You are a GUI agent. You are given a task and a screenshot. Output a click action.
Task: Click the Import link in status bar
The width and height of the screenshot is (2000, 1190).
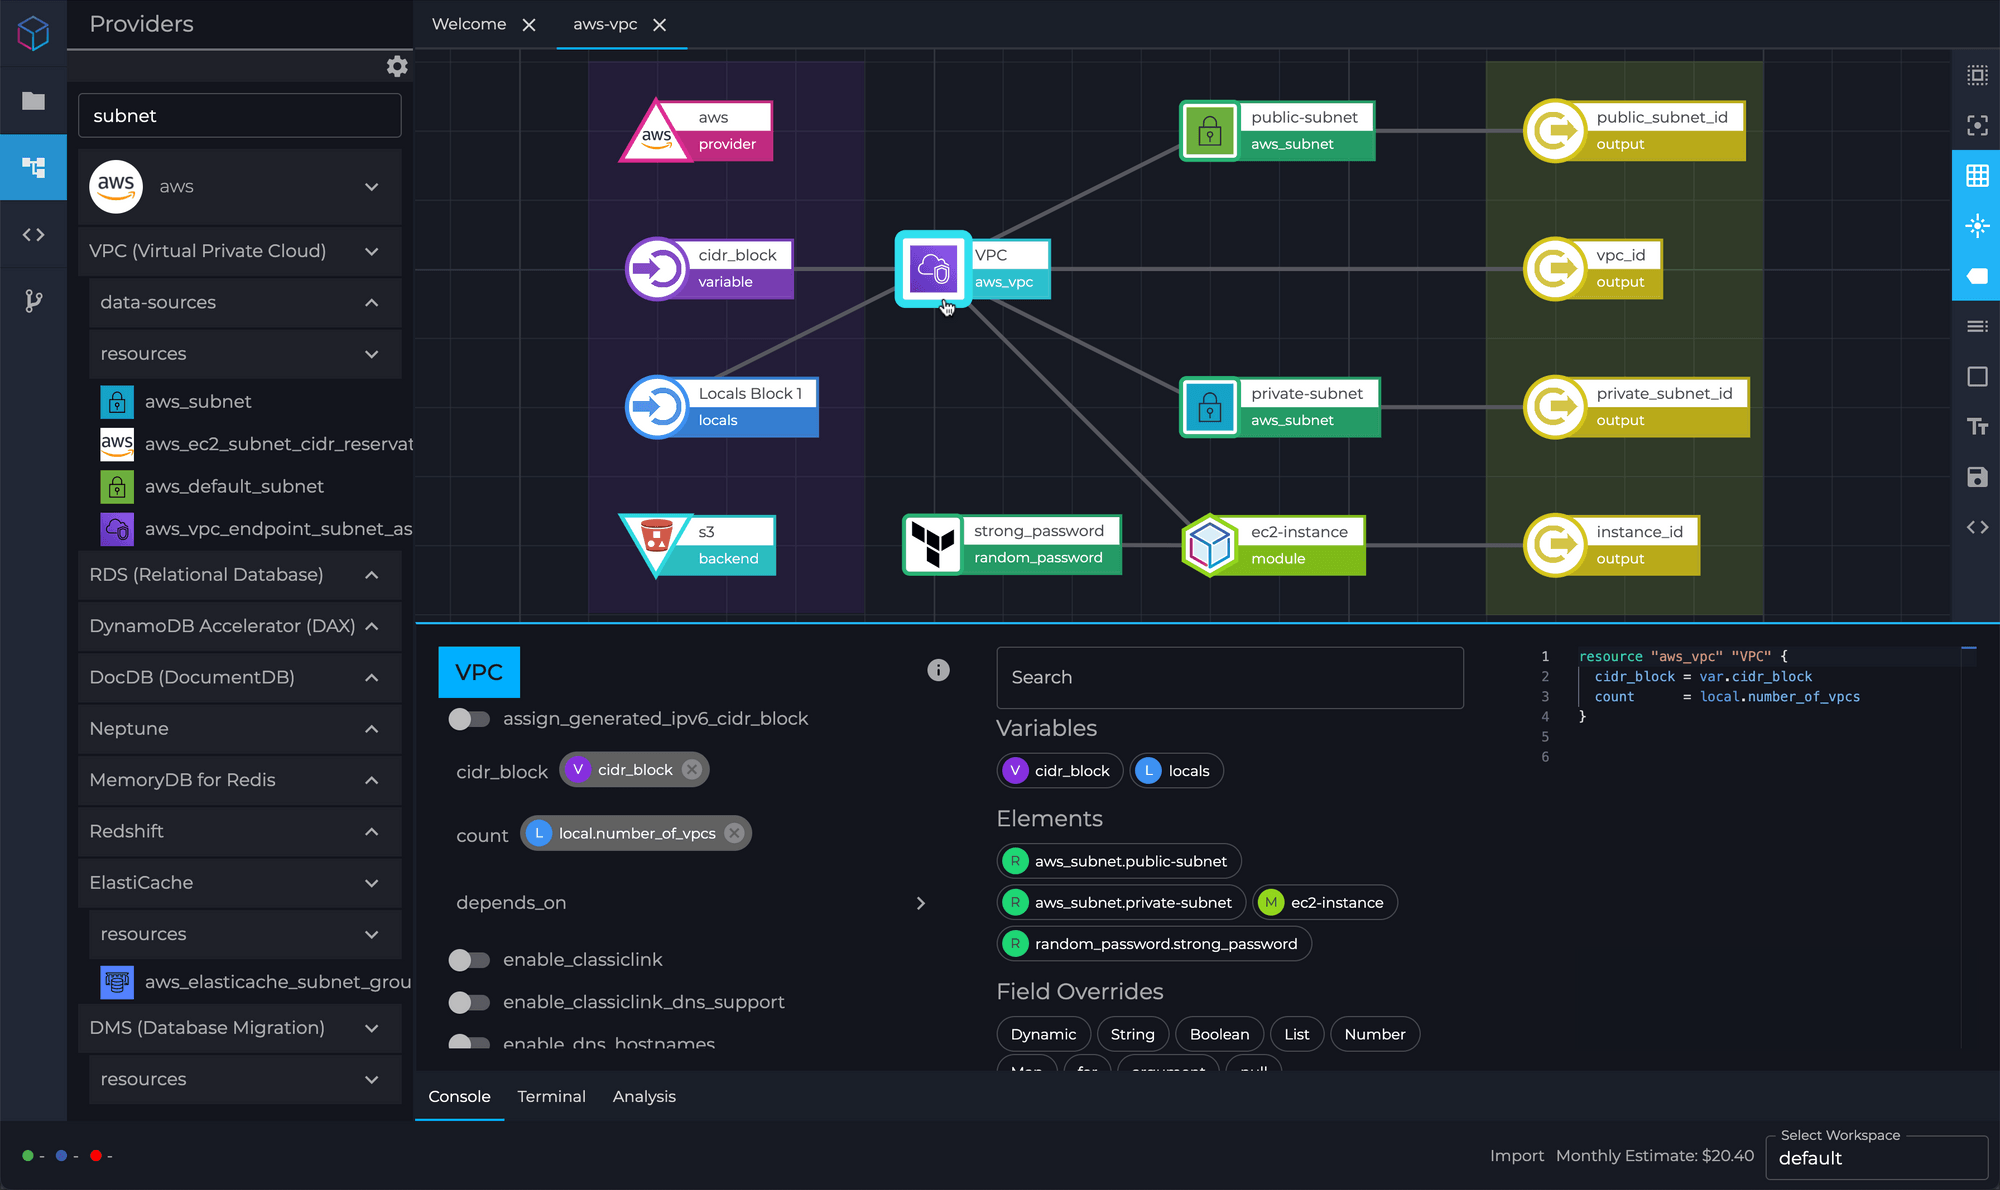tap(1516, 1156)
